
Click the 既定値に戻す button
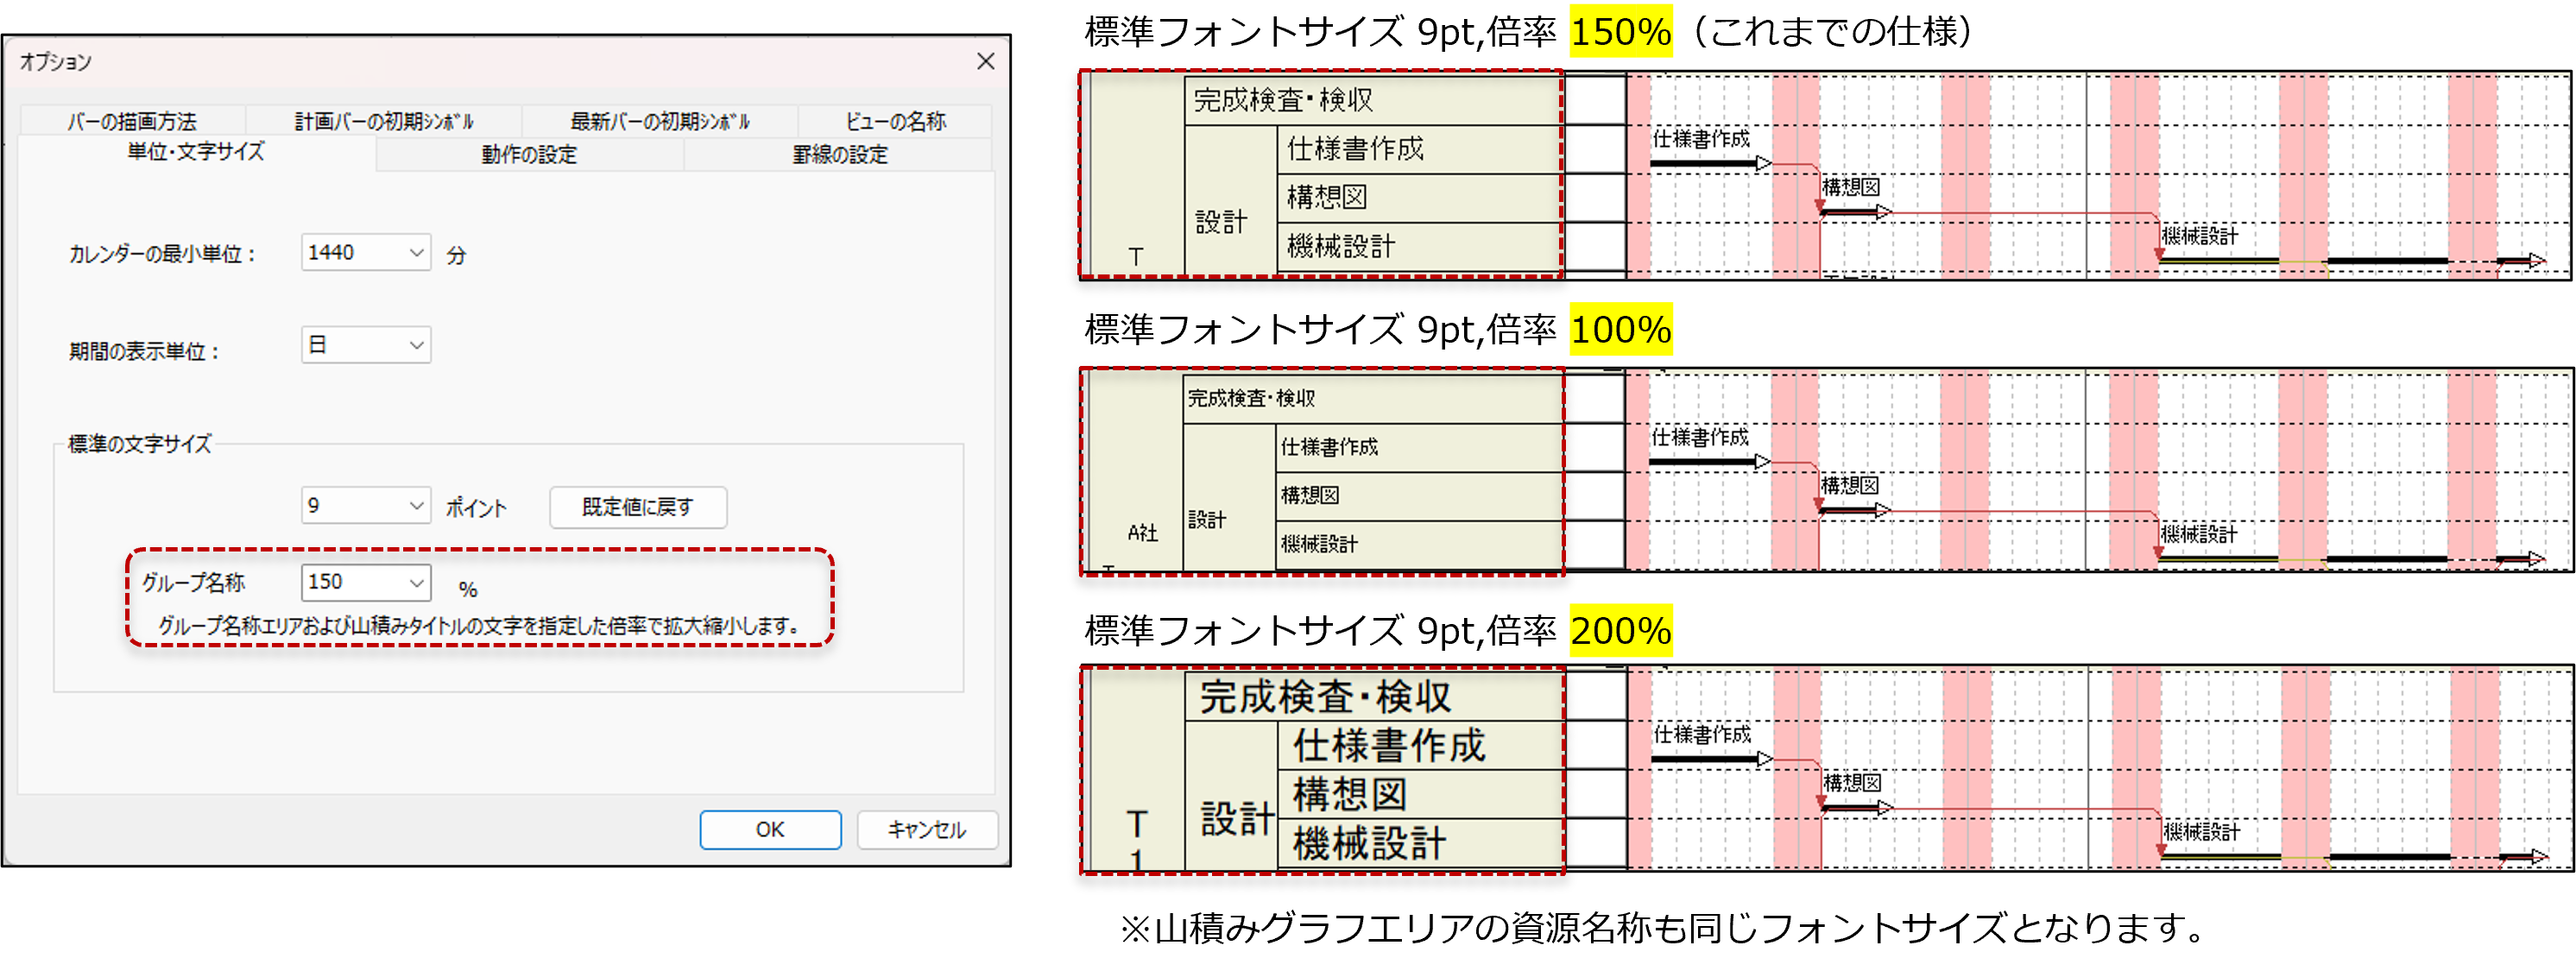638,507
